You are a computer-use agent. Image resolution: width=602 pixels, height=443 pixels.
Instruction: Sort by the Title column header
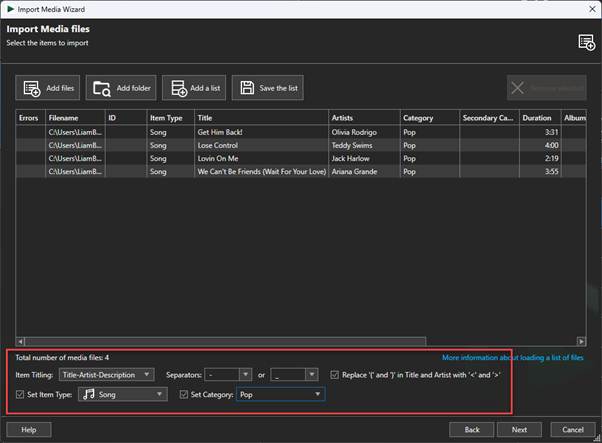[260, 118]
